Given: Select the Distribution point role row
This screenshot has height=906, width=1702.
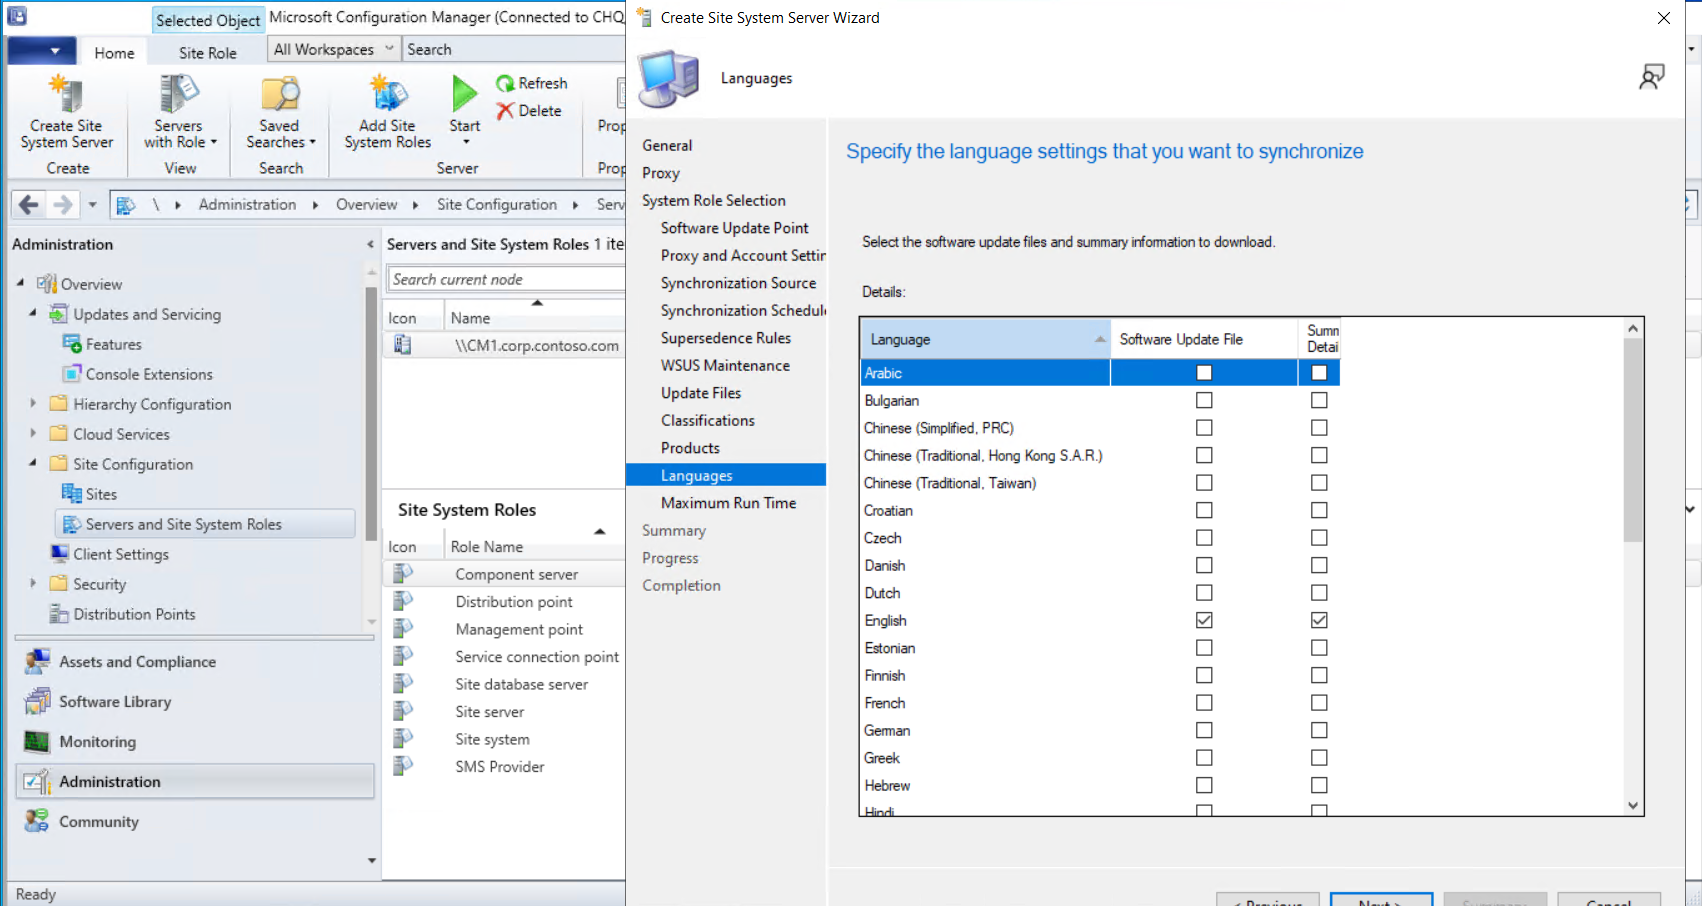Looking at the screenshot, I should point(504,602).
